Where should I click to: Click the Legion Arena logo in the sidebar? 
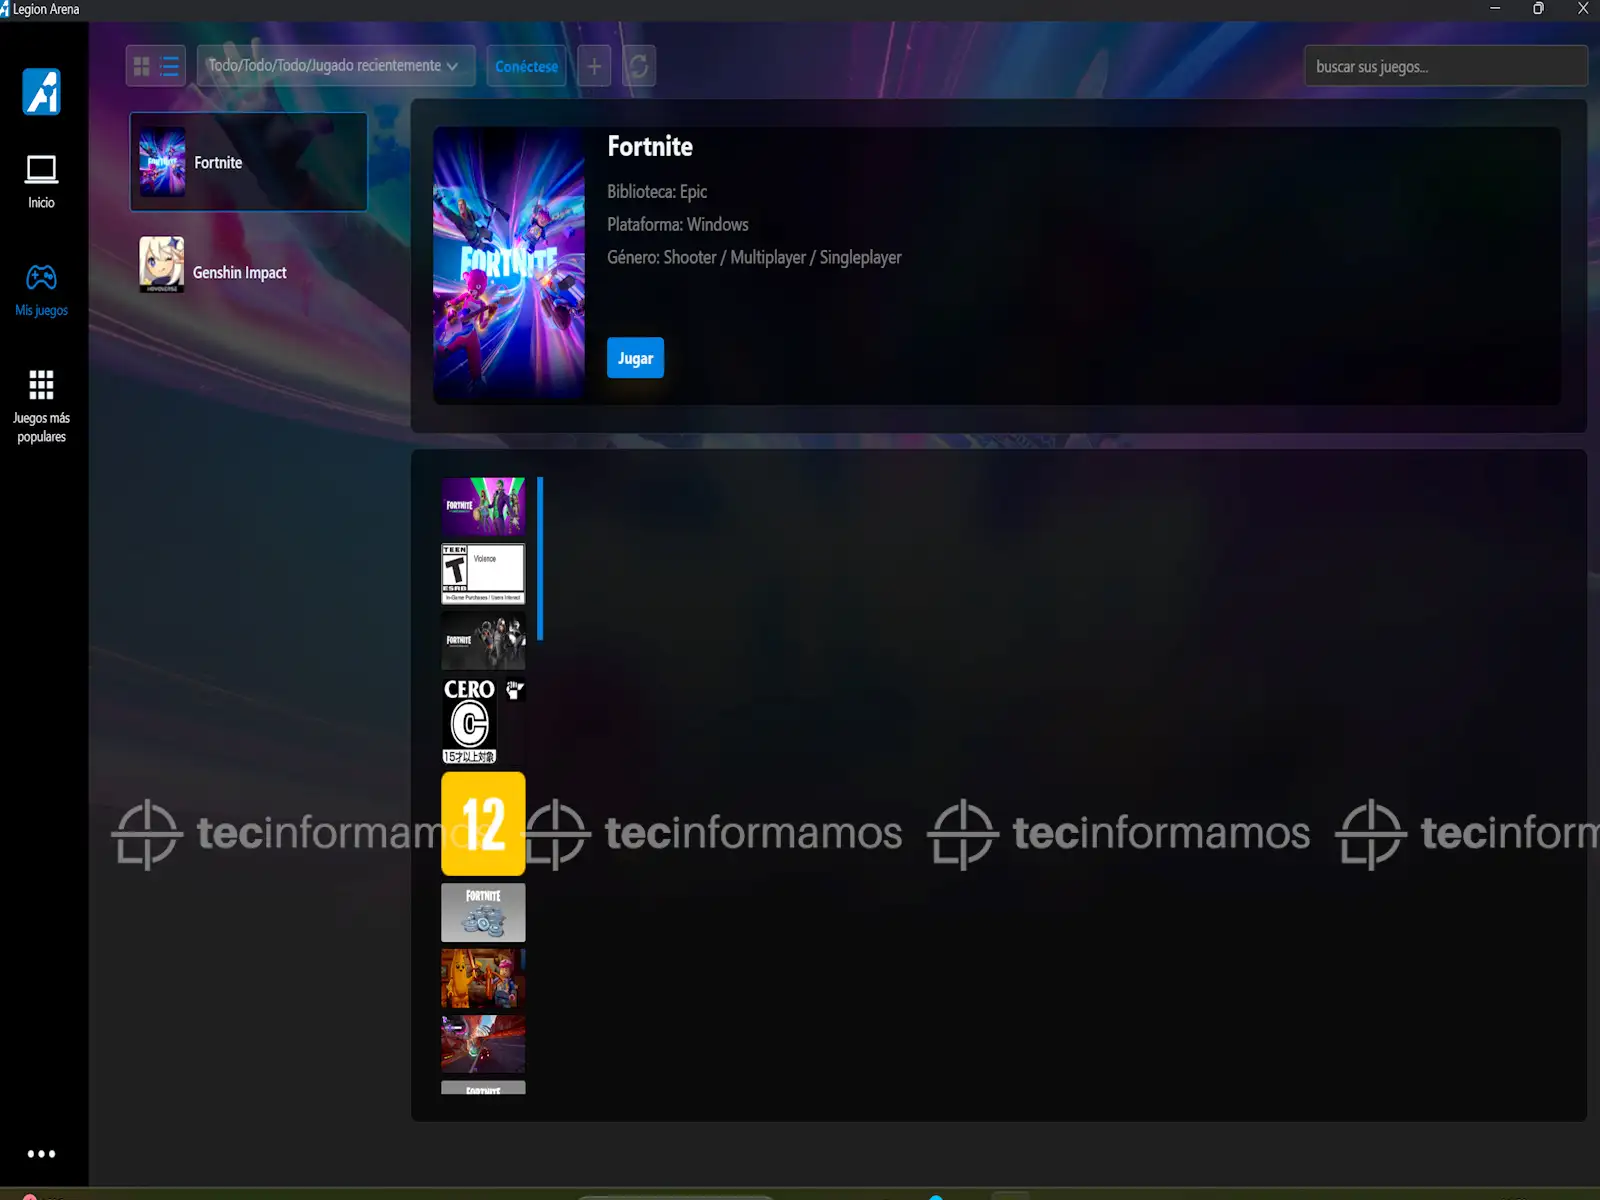pyautogui.click(x=41, y=91)
